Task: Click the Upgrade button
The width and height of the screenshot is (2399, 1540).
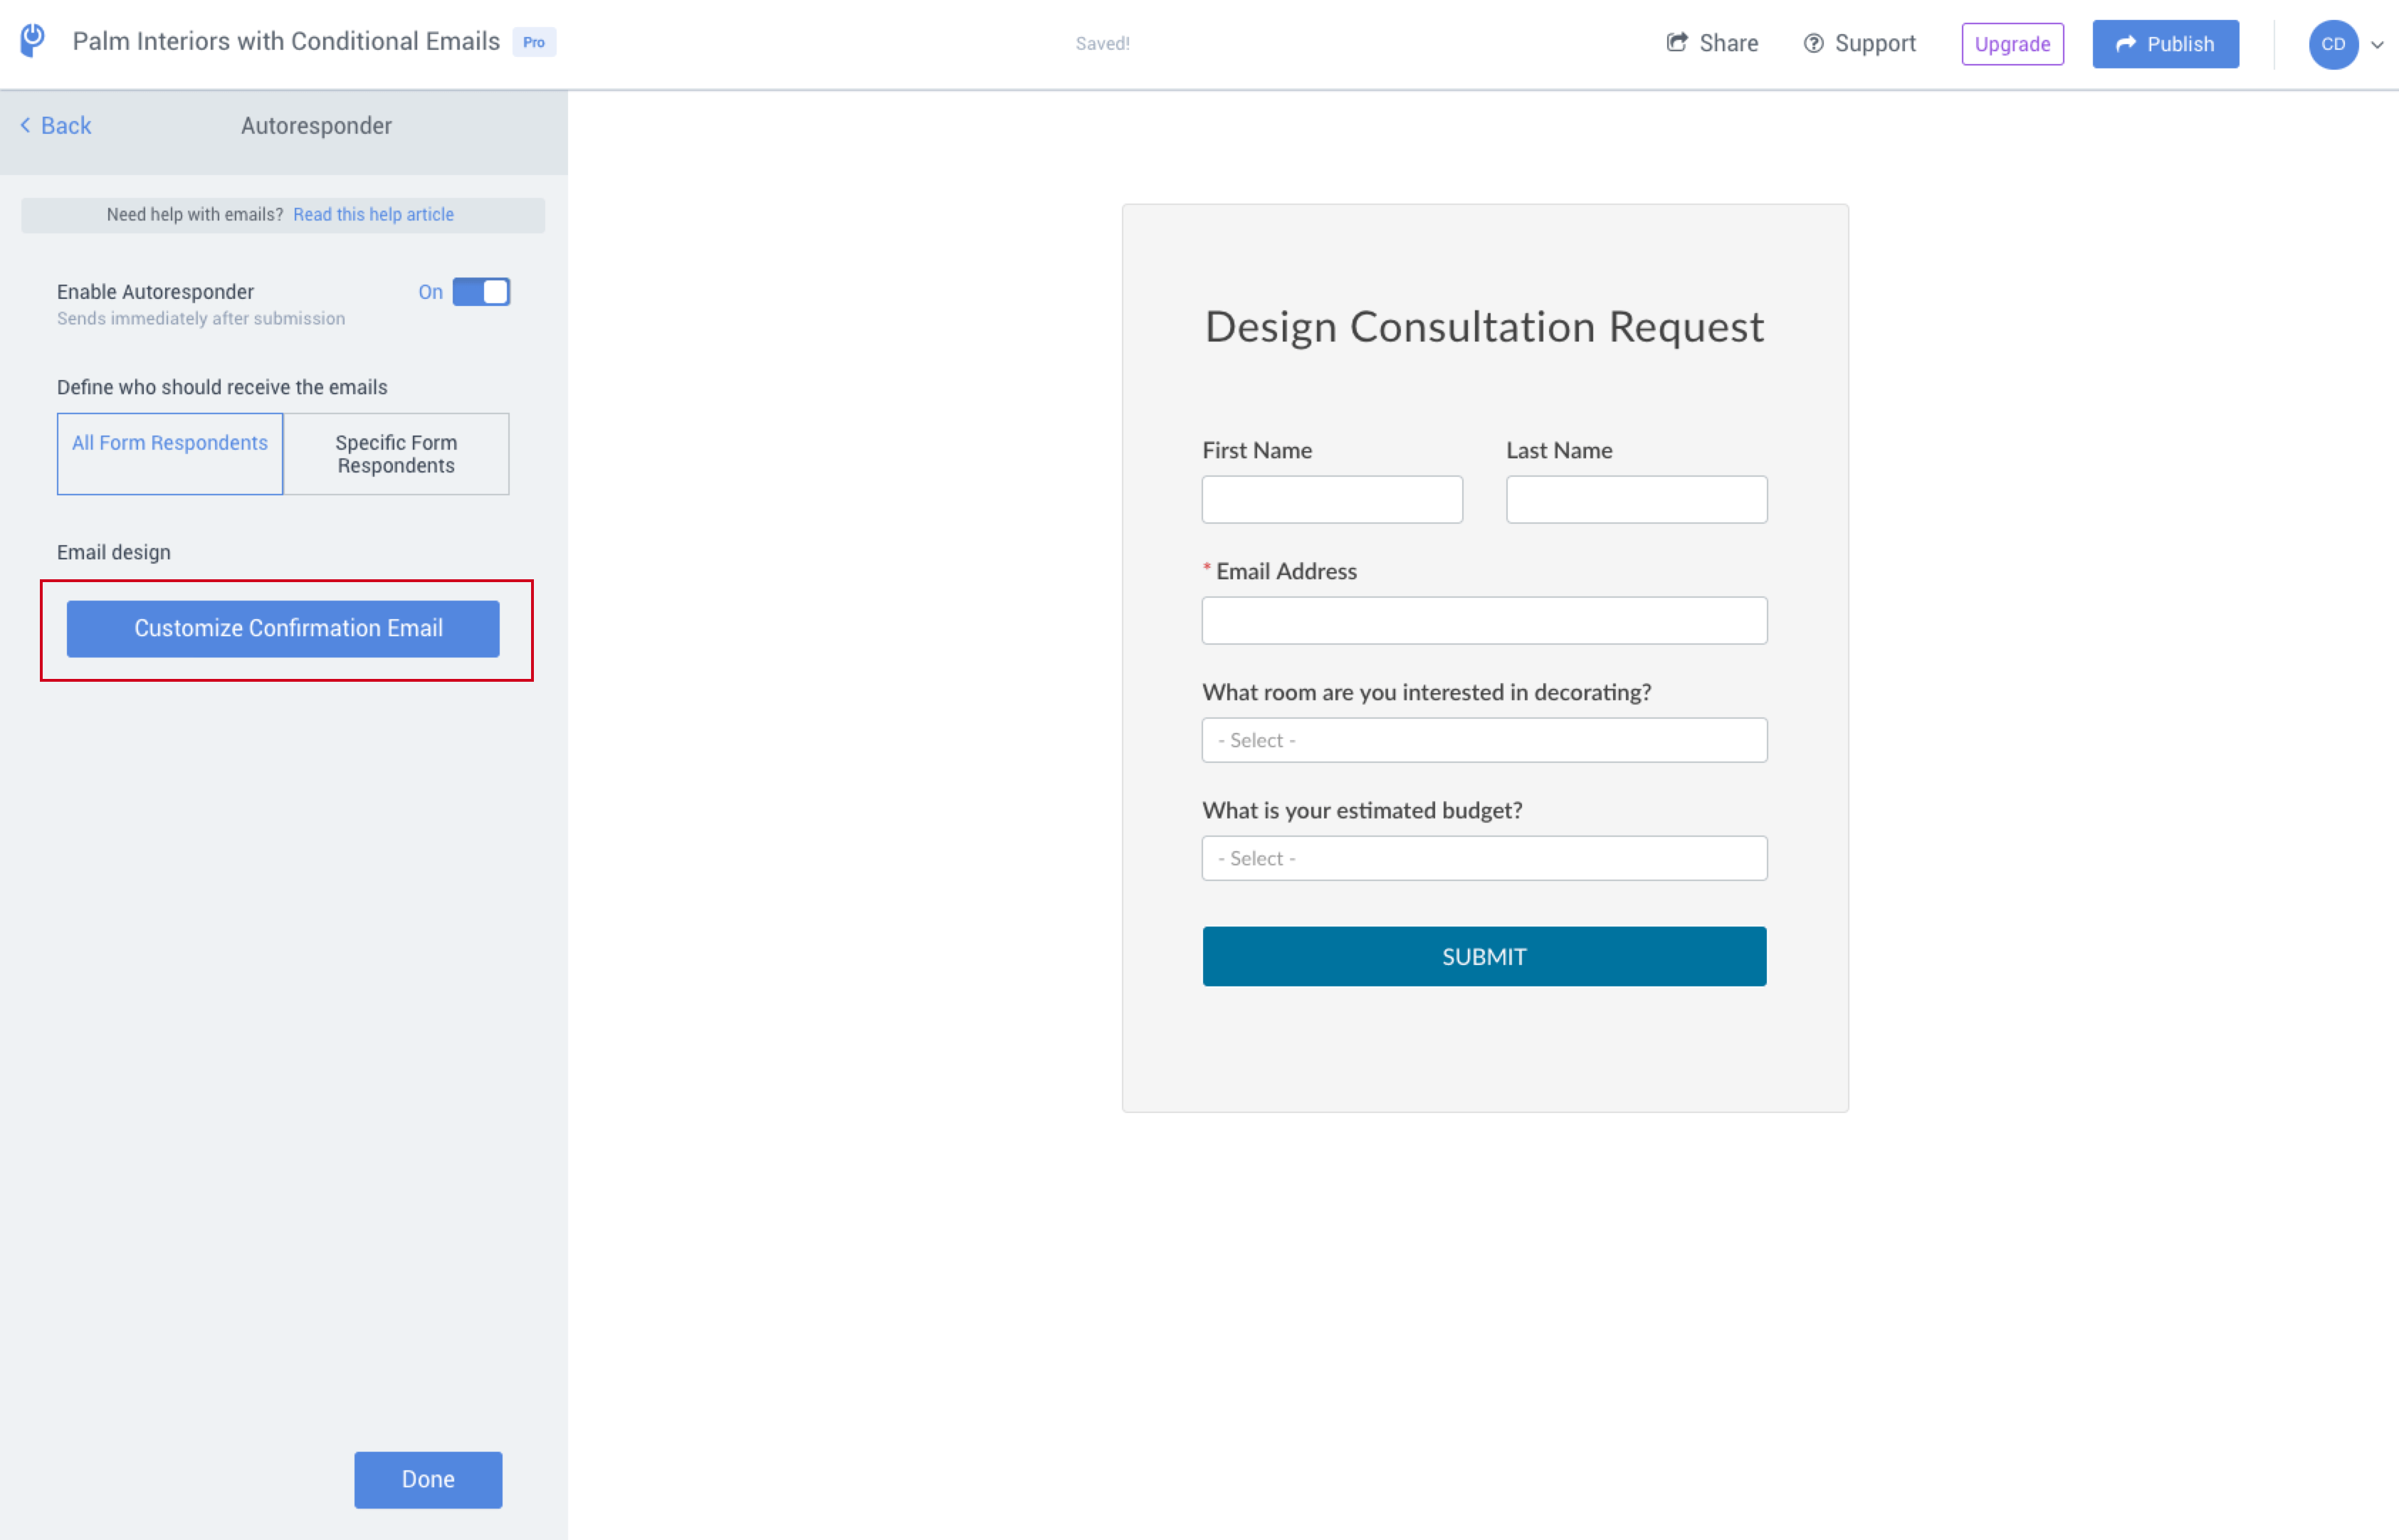Action: 2012,43
